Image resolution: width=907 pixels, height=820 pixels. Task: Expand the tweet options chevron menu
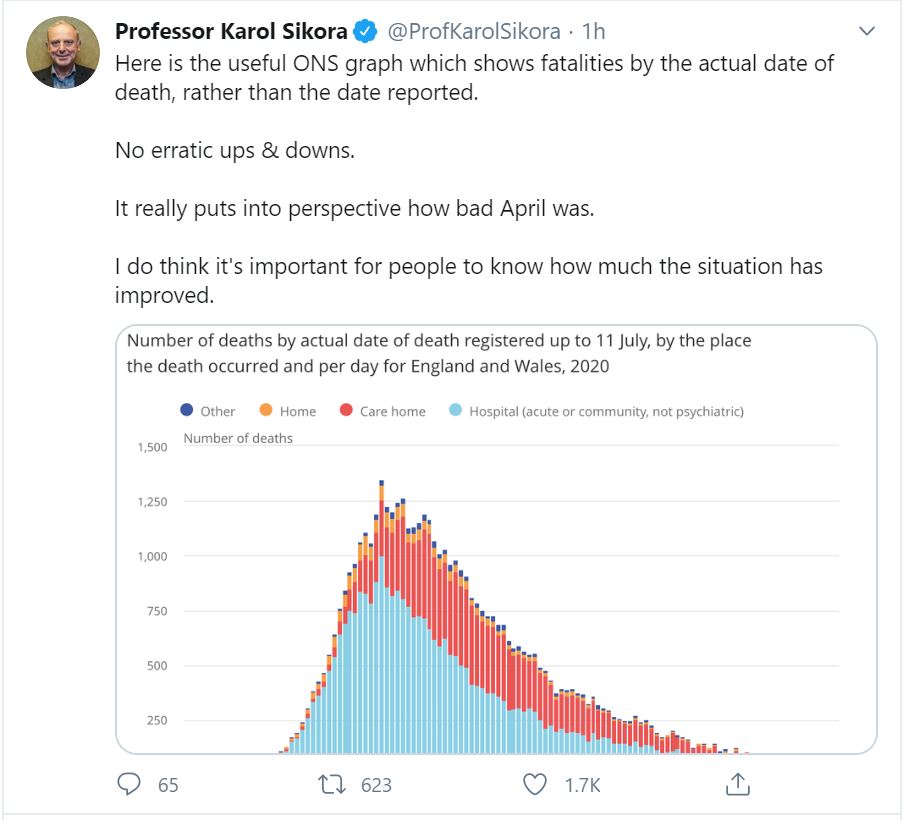[867, 32]
